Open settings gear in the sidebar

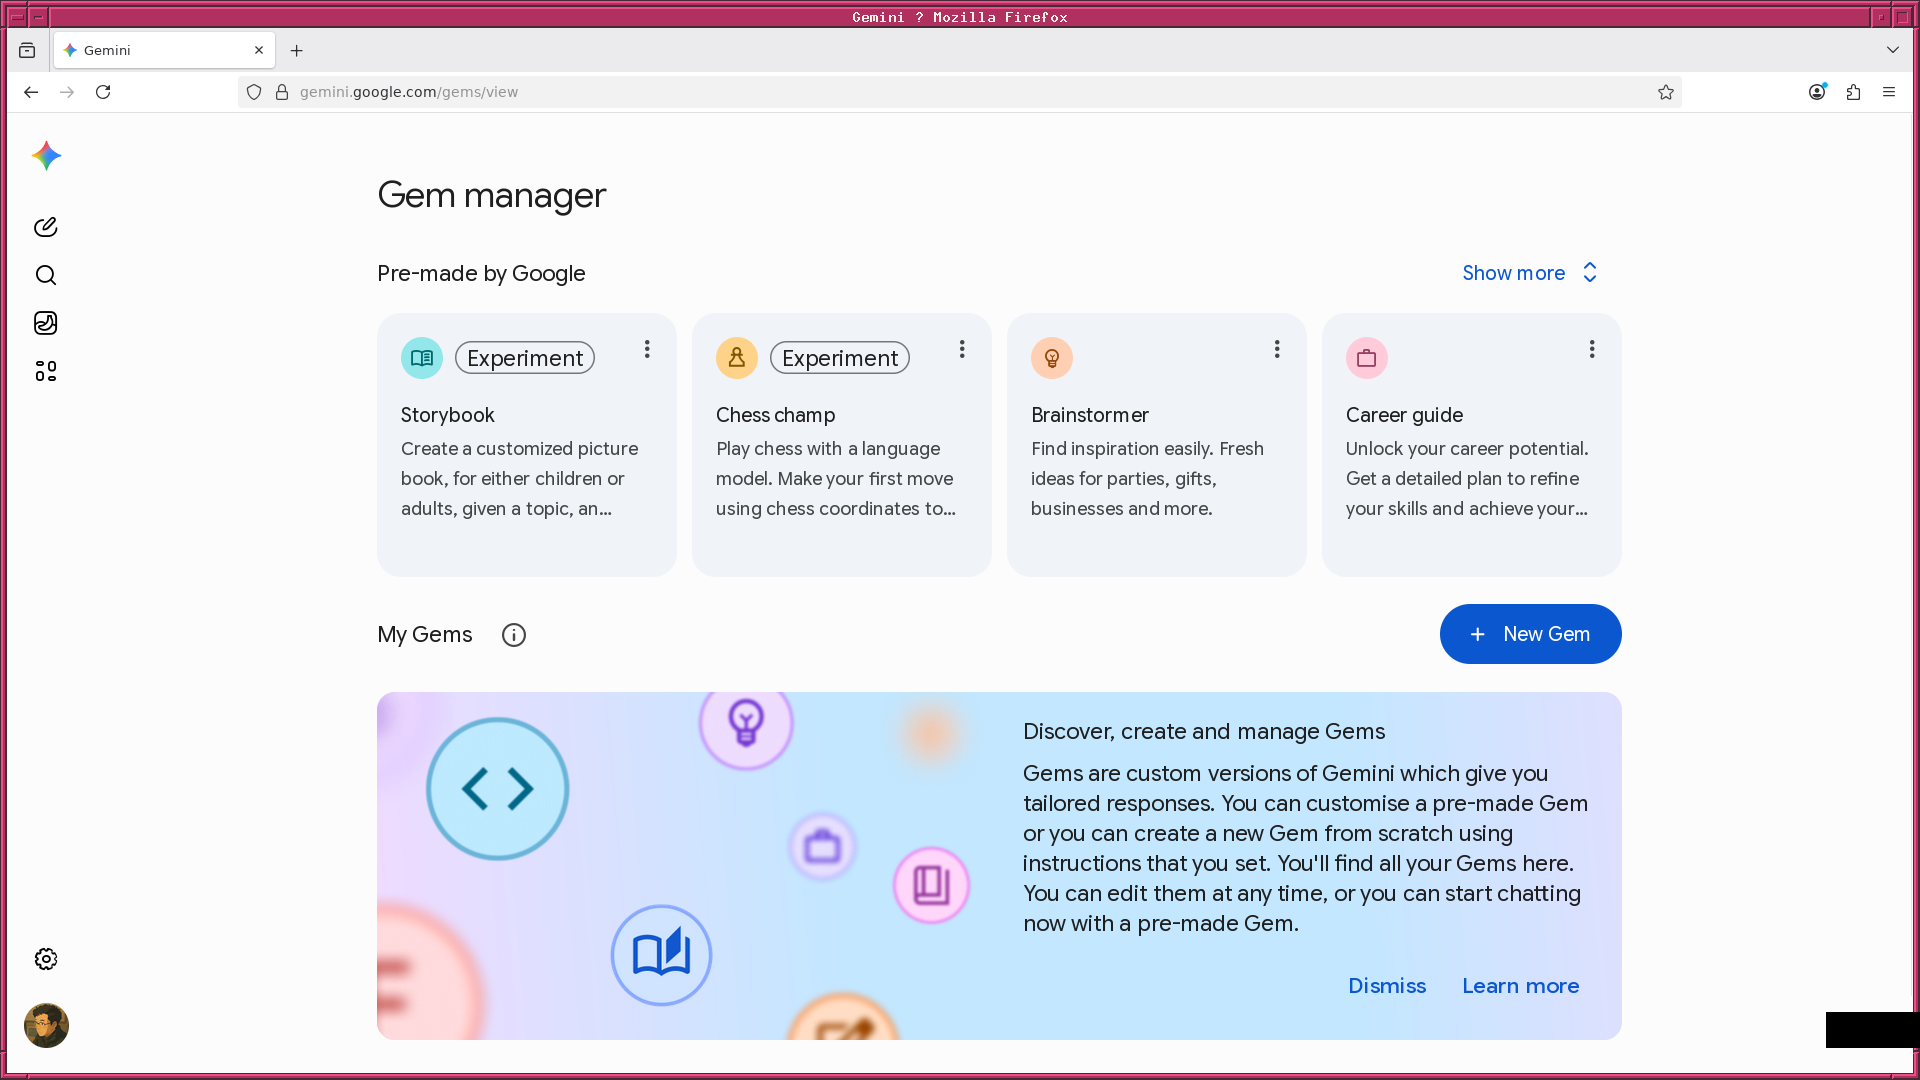click(x=46, y=959)
